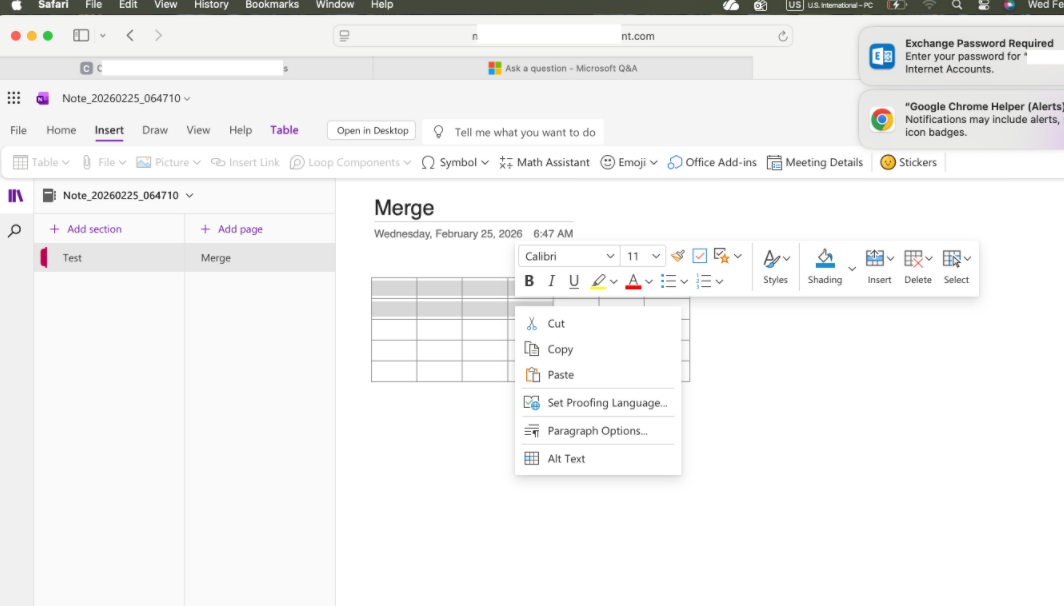The height and width of the screenshot is (606, 1064).
Task: Show notebooks navigation pane icon
Action: pos(15,196)
